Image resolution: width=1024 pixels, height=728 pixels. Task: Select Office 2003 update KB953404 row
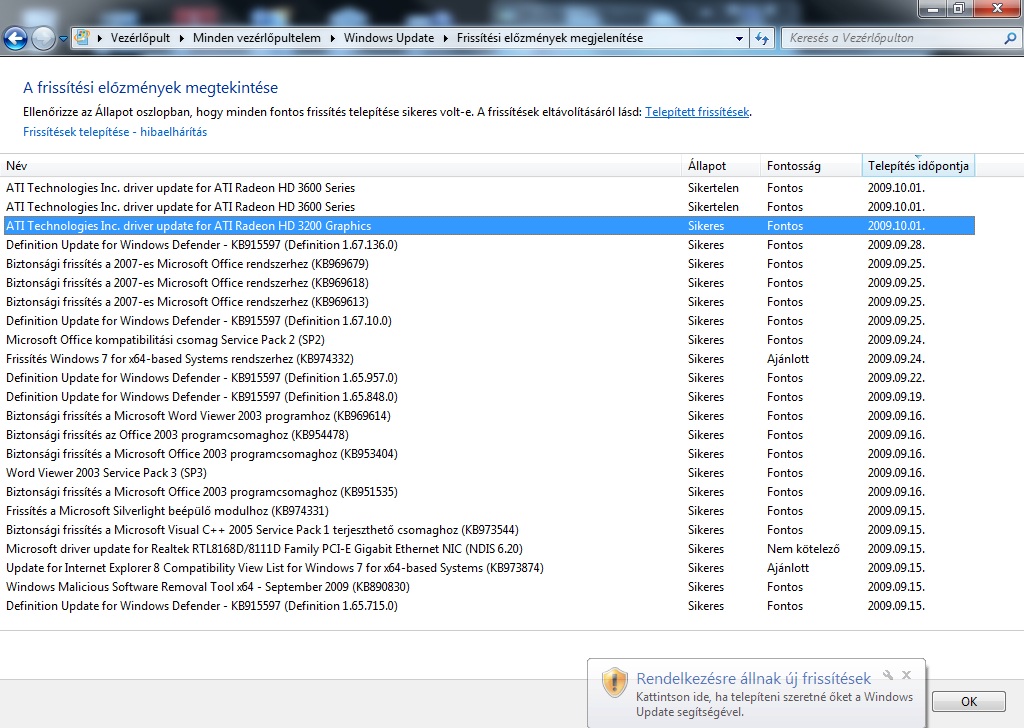coord(489,454)
